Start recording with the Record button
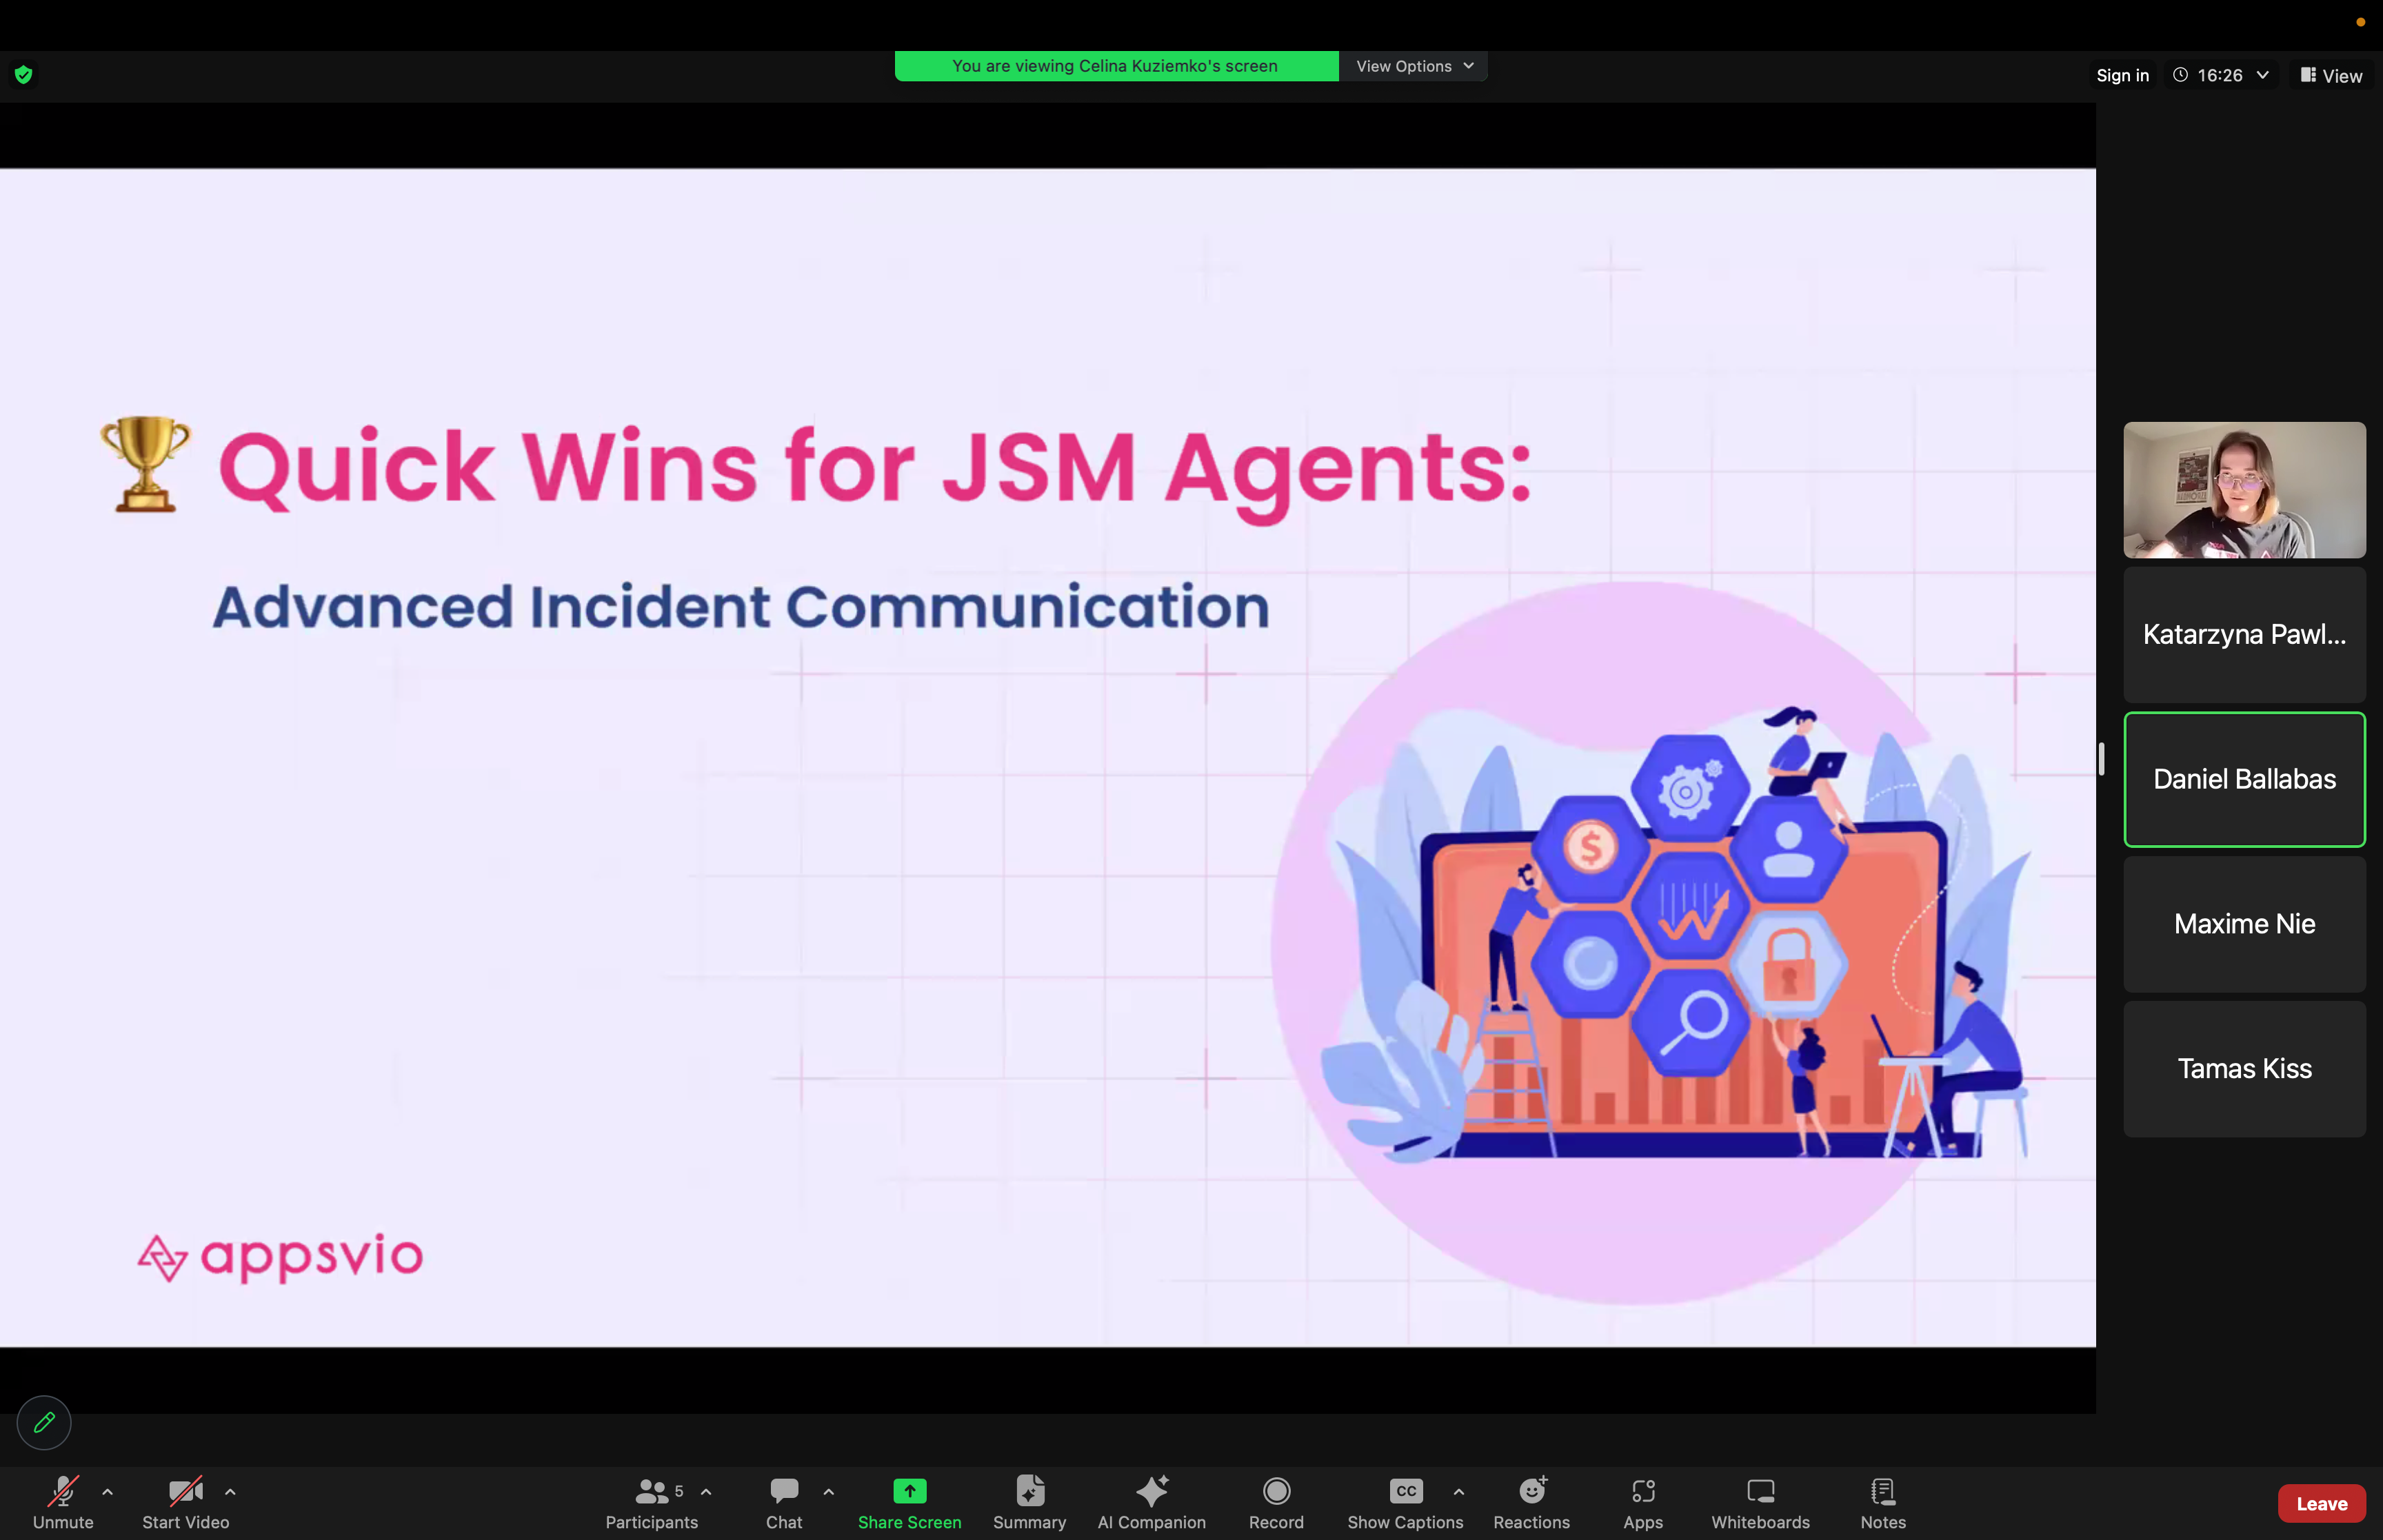Screen dimensions: 2383x1540 (x=1276, y=1502)
